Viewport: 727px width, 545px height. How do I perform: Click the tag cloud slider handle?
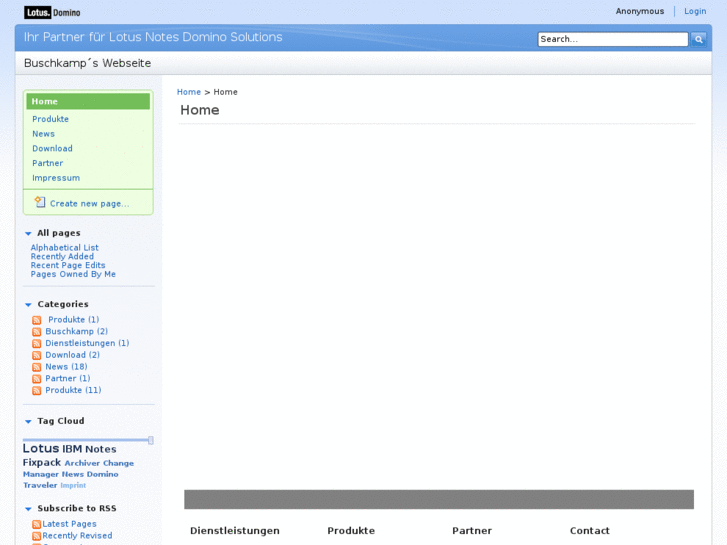tap(151, 440)
